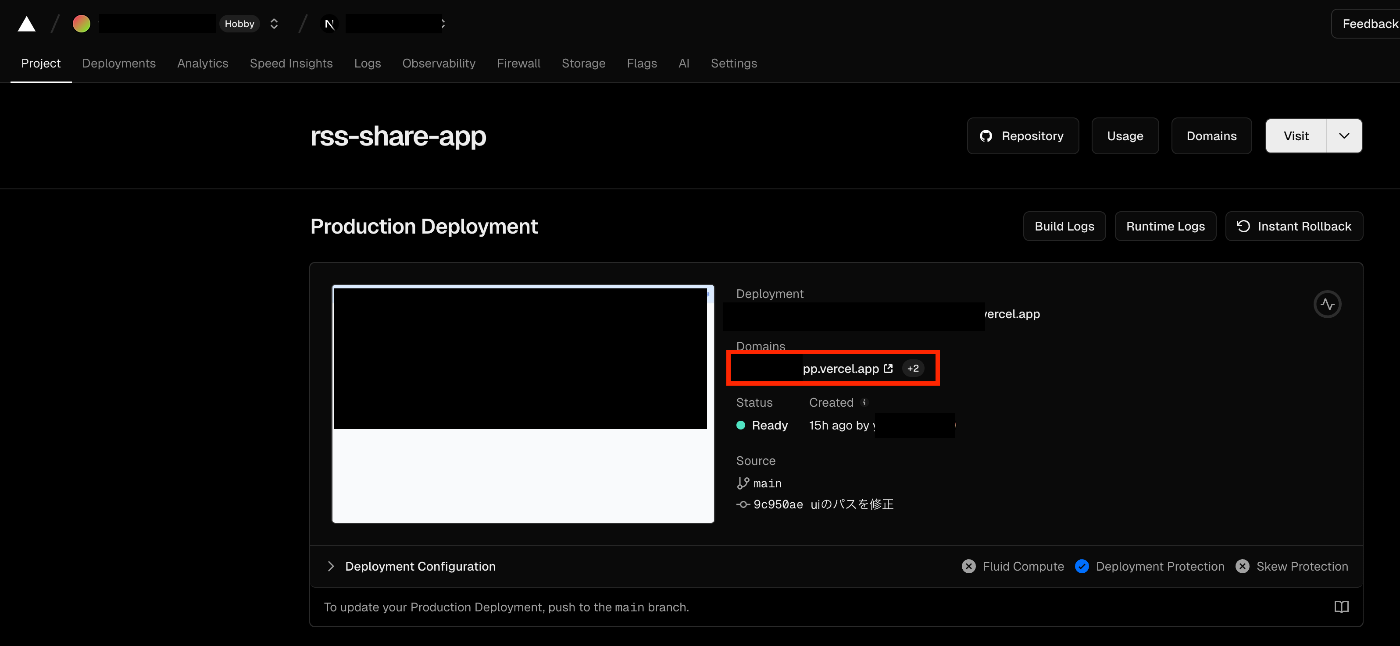
Task: Expand Deployment Configuration section
Action: point(411,566)
